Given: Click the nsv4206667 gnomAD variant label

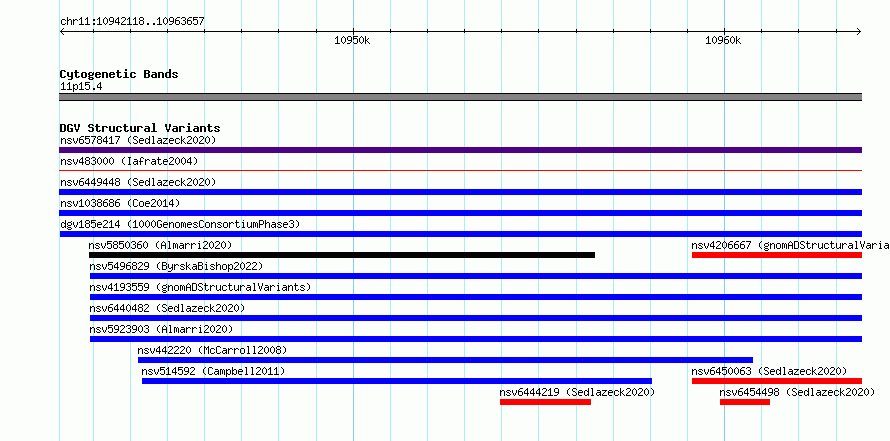Looking at the screenshot, I should [790, 245].
